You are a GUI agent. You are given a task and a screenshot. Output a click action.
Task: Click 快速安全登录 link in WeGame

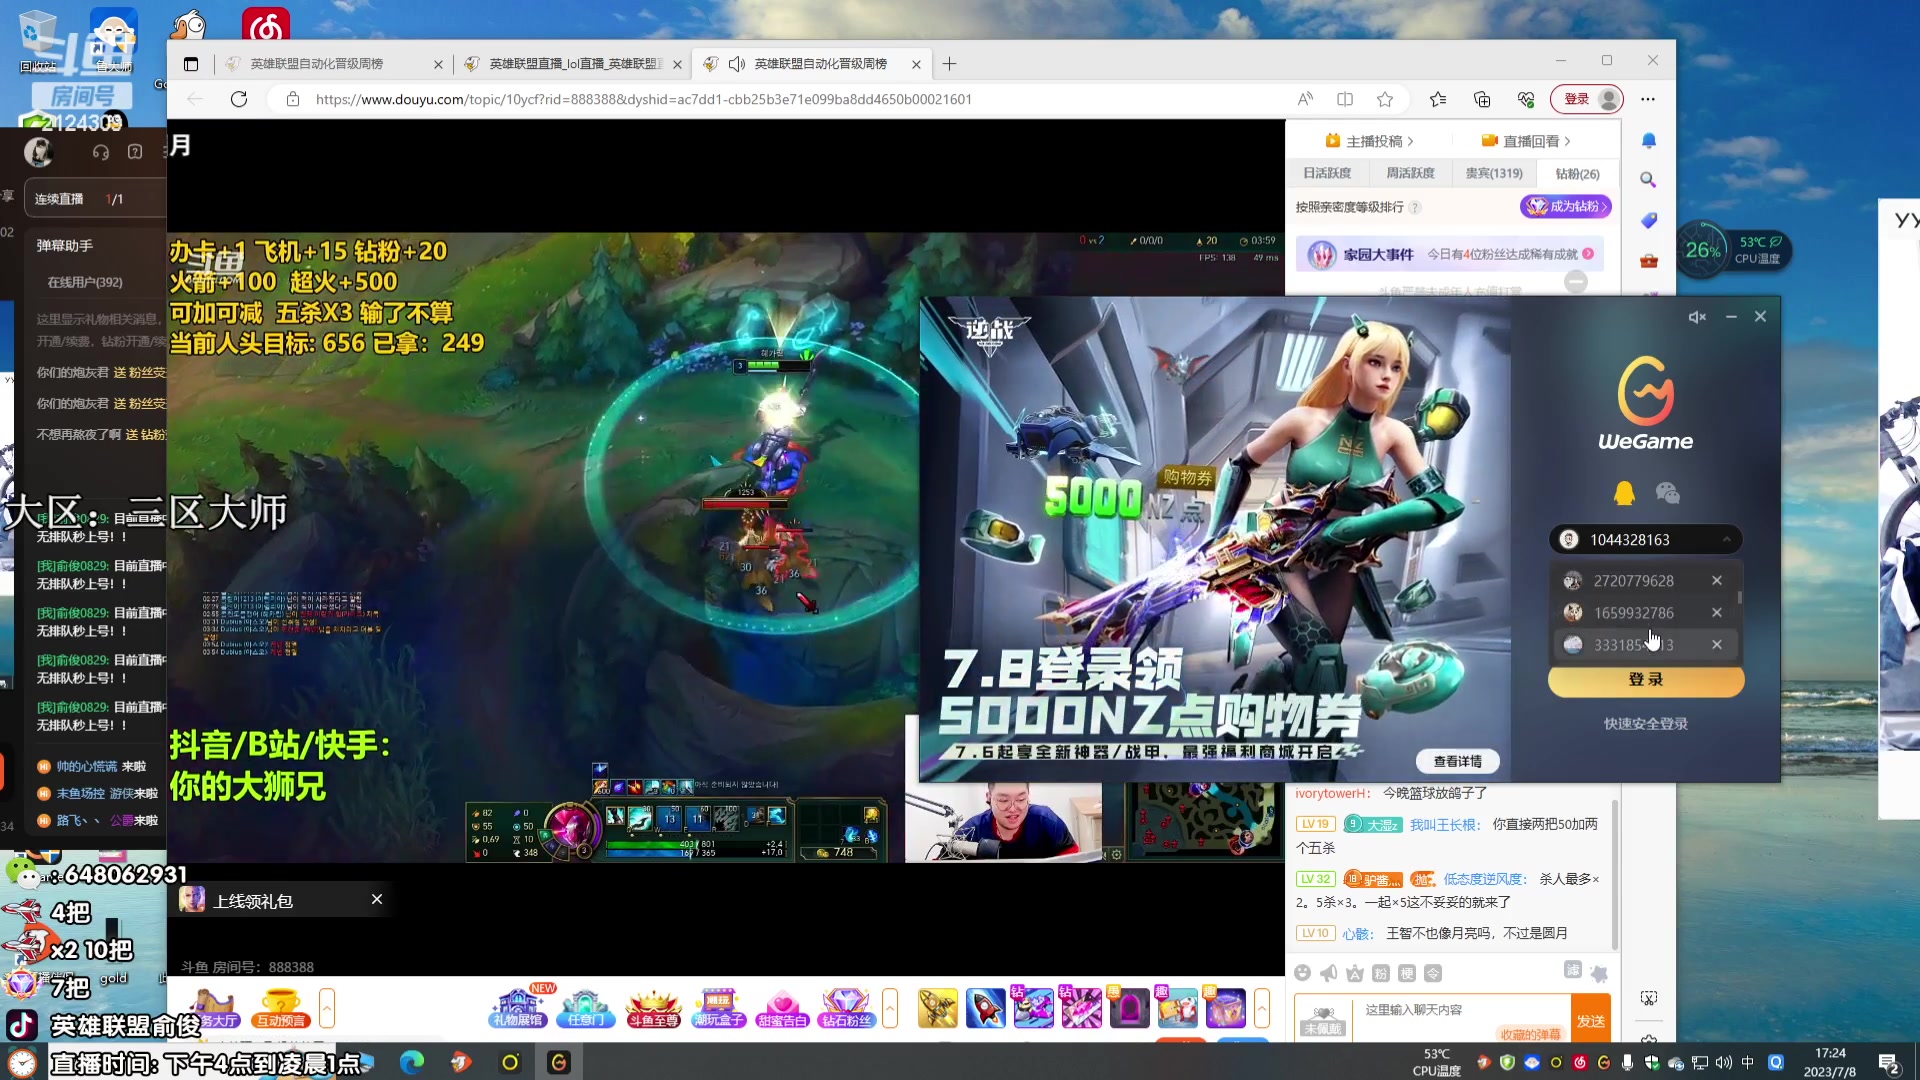pos(1646,724)
